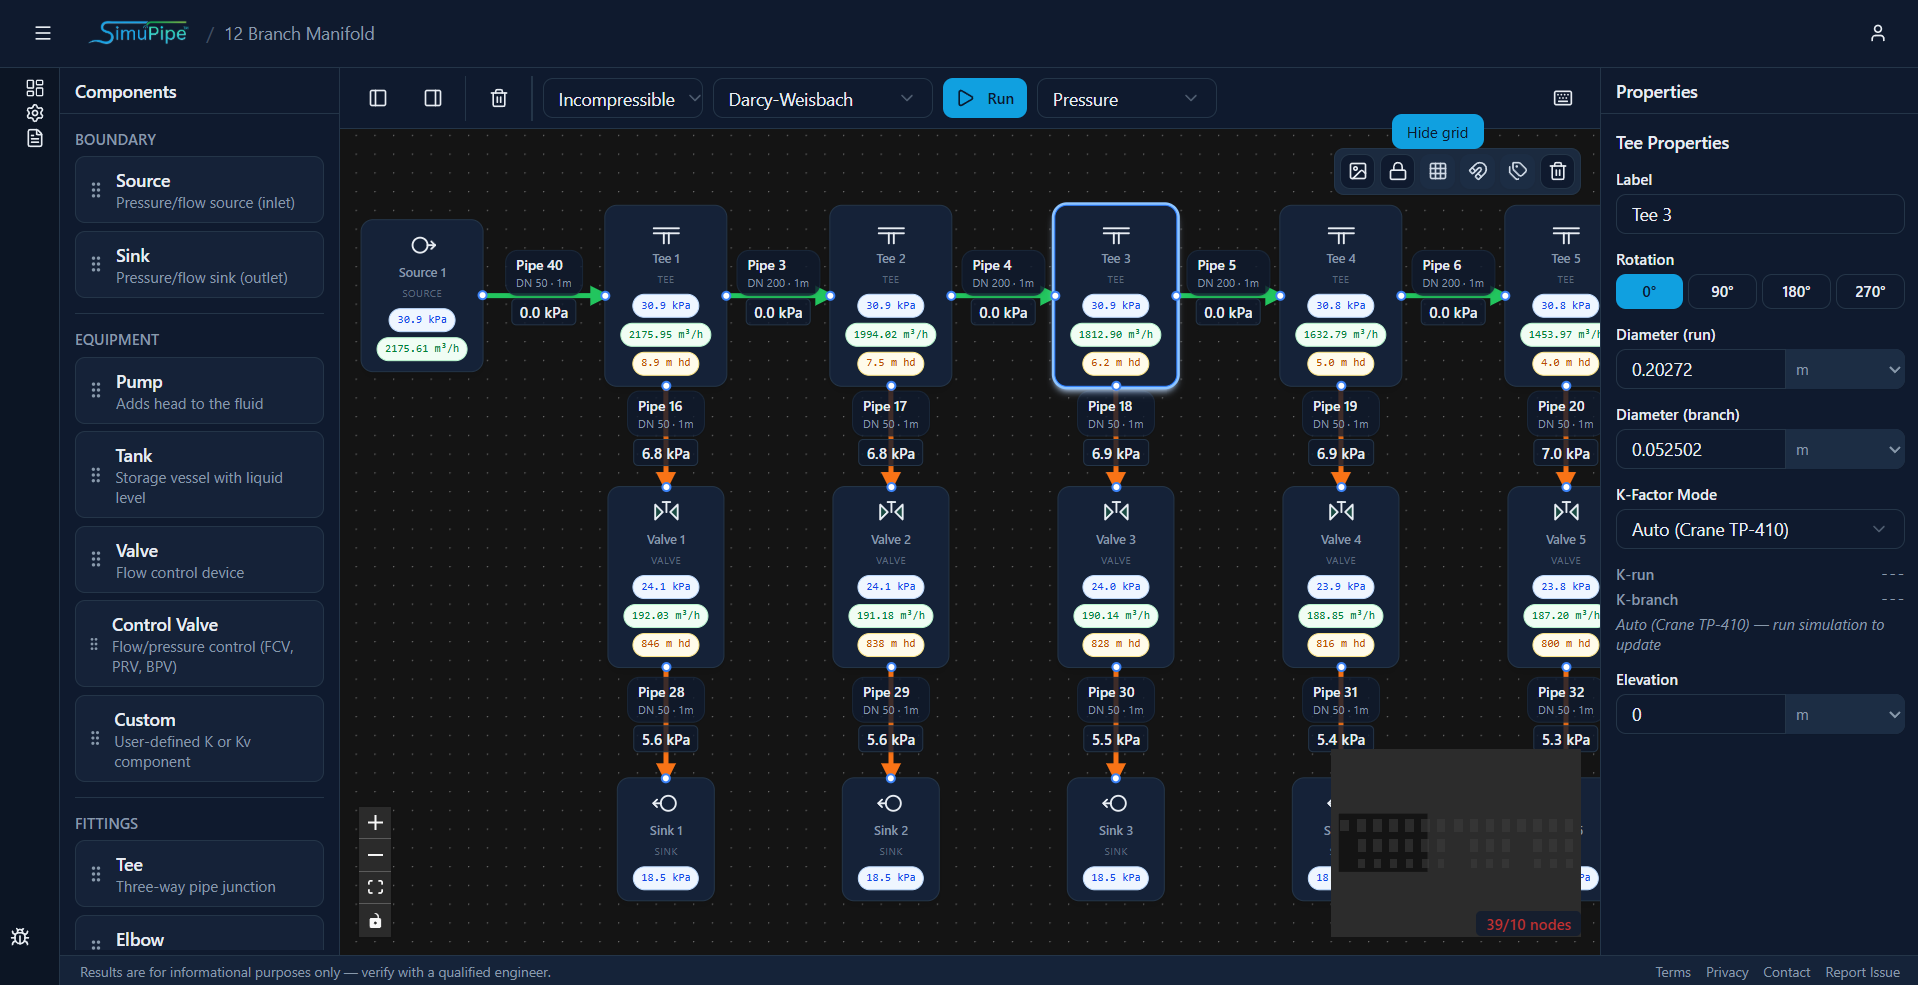Select the Valve 2 node
The height and width of the screenshot is (985, 1918).
pyautogui.click(x=891, y=577)
